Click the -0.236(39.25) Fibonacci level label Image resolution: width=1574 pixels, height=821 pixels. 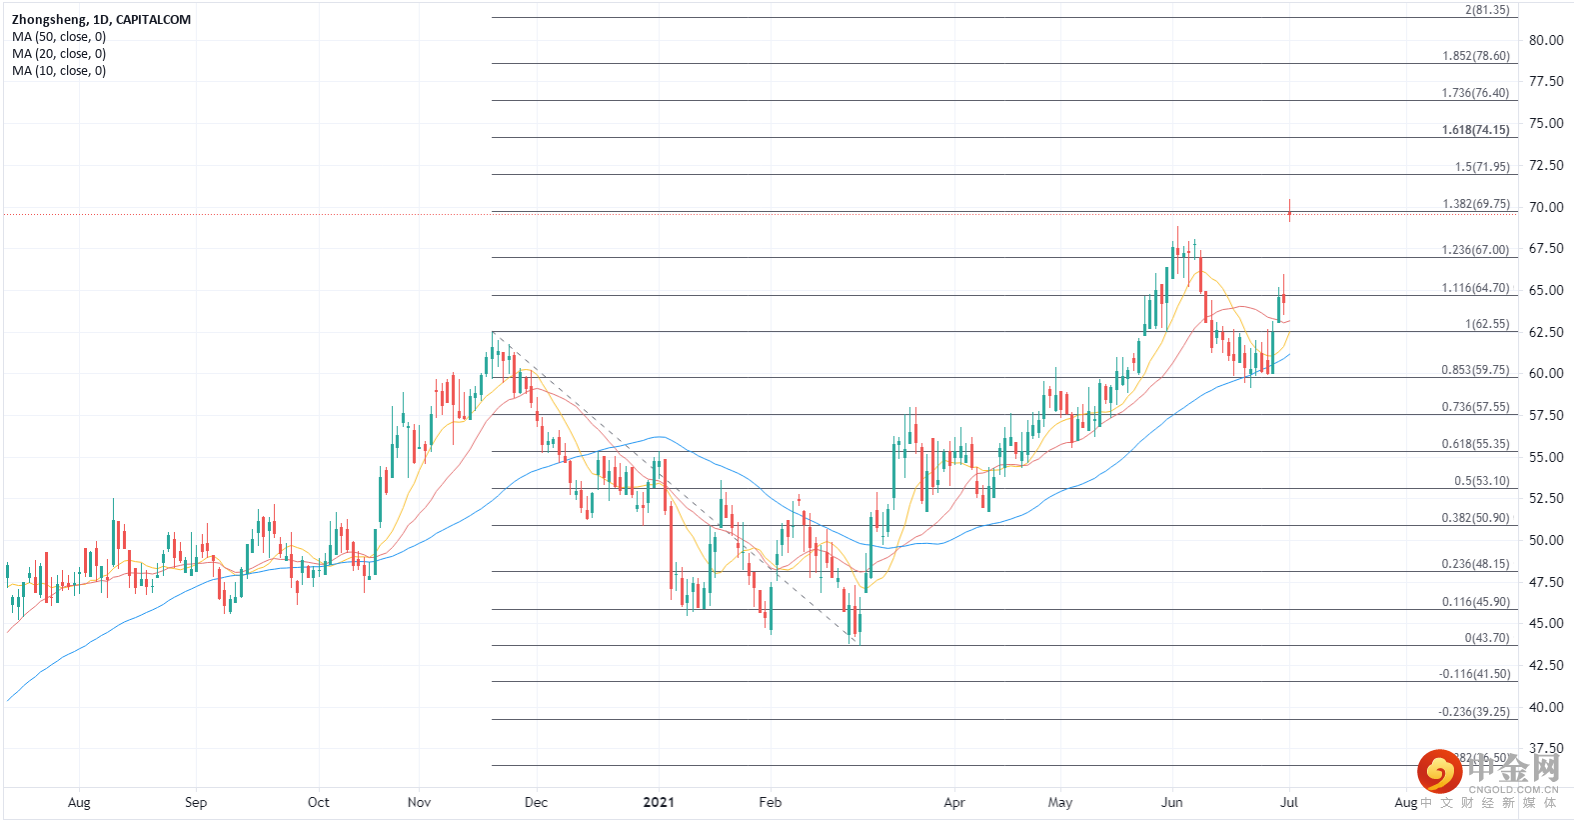[1474, 712]
